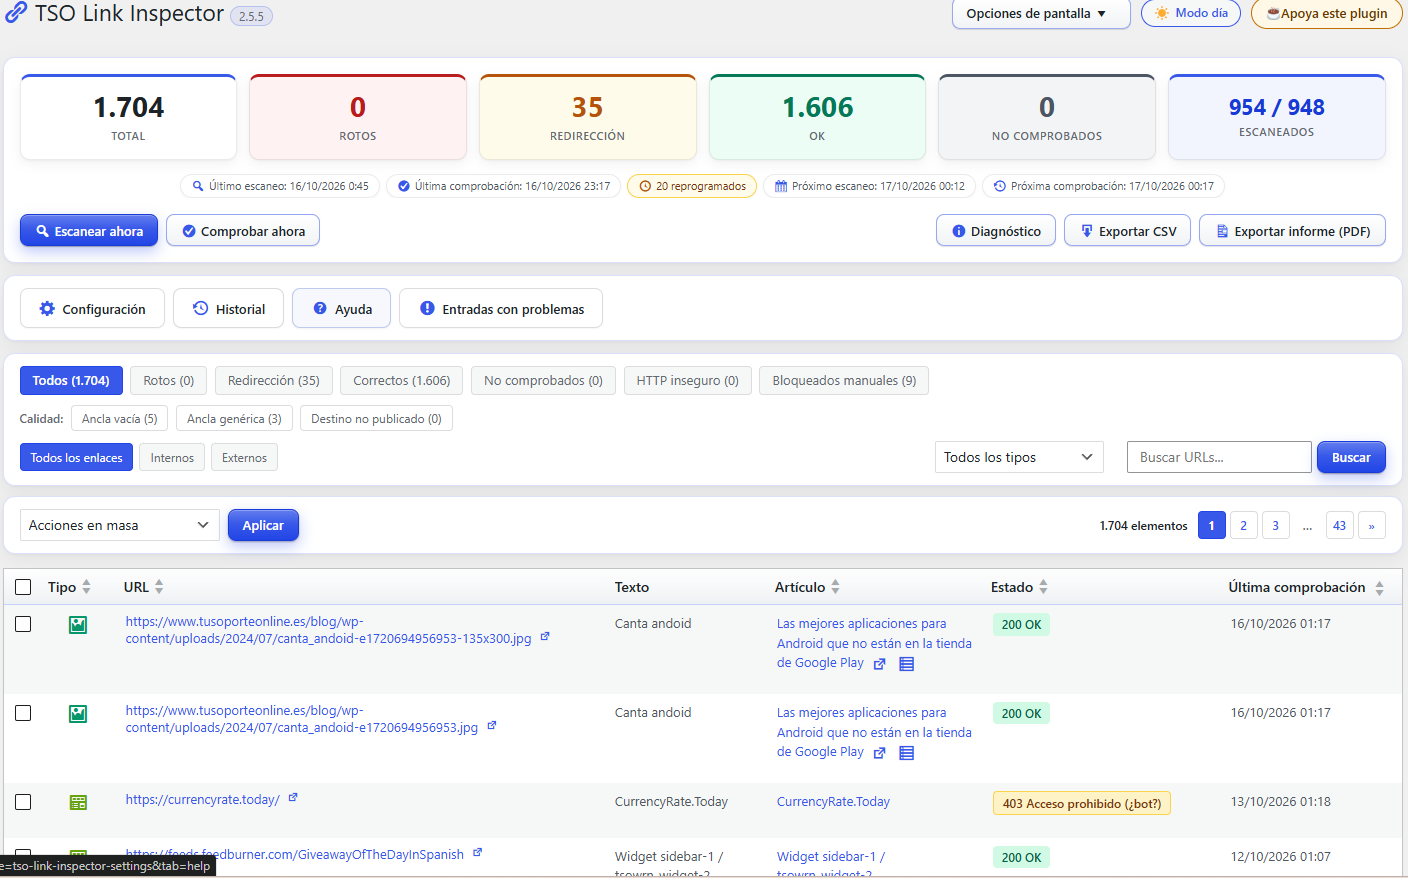The image size is (1408, 878).
Task: Click Comprobar ahora button
Action: pyautogui.click(x=243, y=231)
